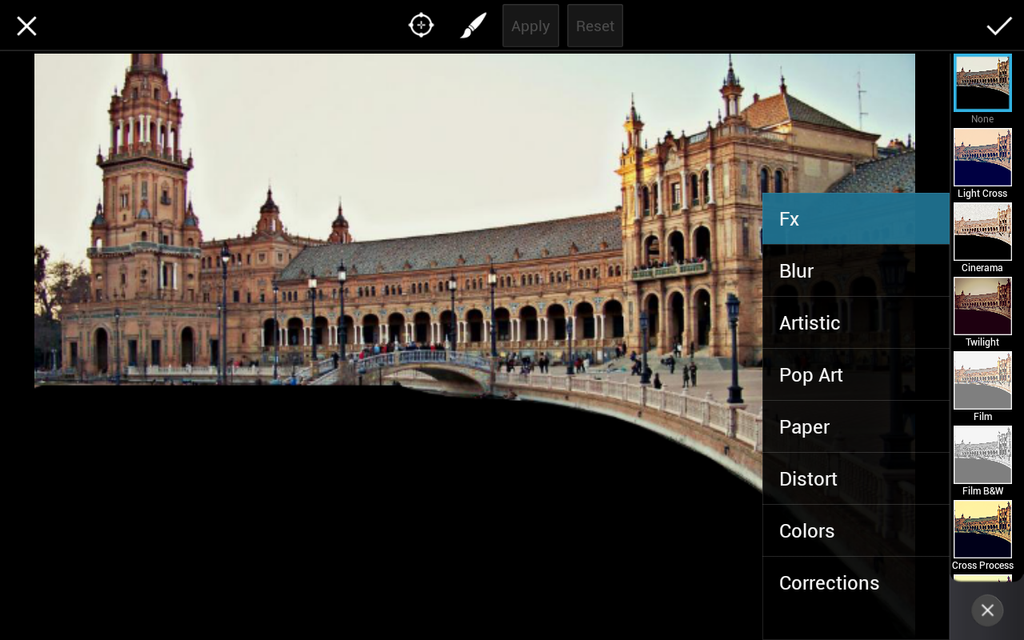Open the Pop Art category
The width and height of the screenshot is (1024, 640).
coord(856,375)
